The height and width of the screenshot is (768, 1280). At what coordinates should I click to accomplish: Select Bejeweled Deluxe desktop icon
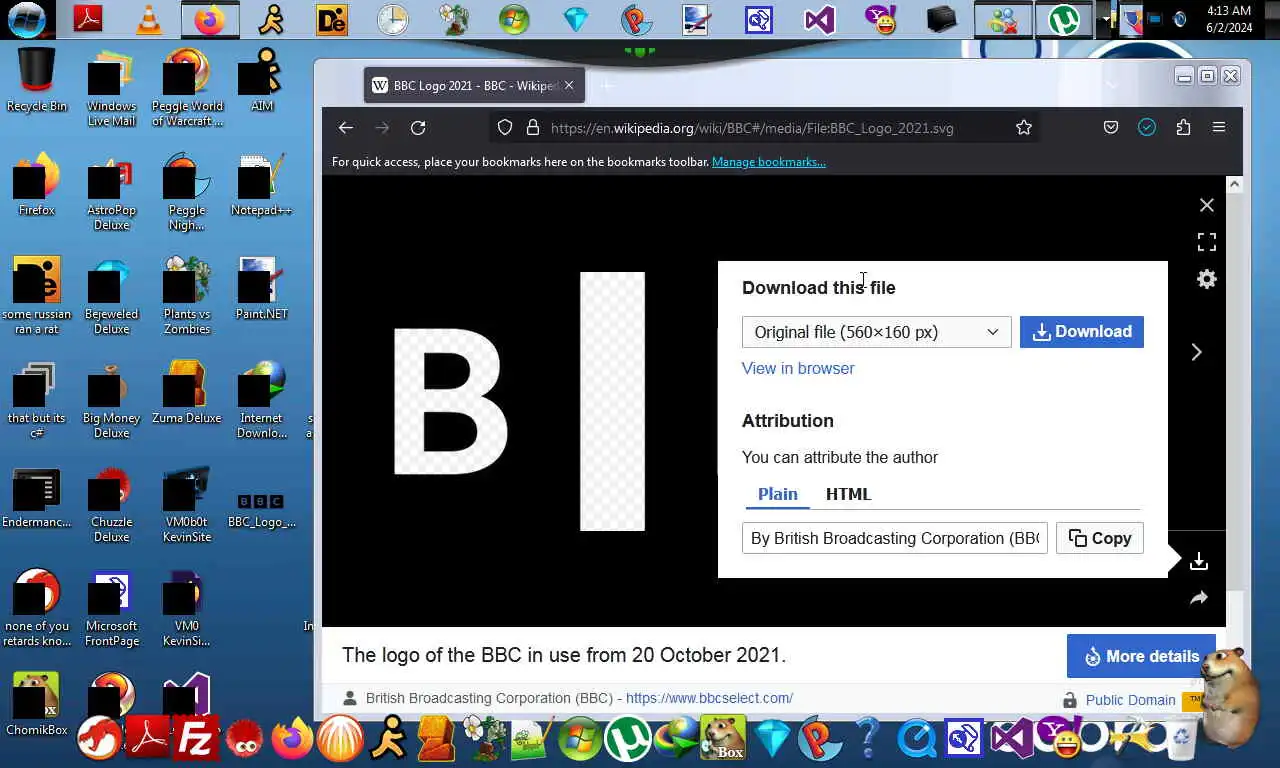pos(111,296)
